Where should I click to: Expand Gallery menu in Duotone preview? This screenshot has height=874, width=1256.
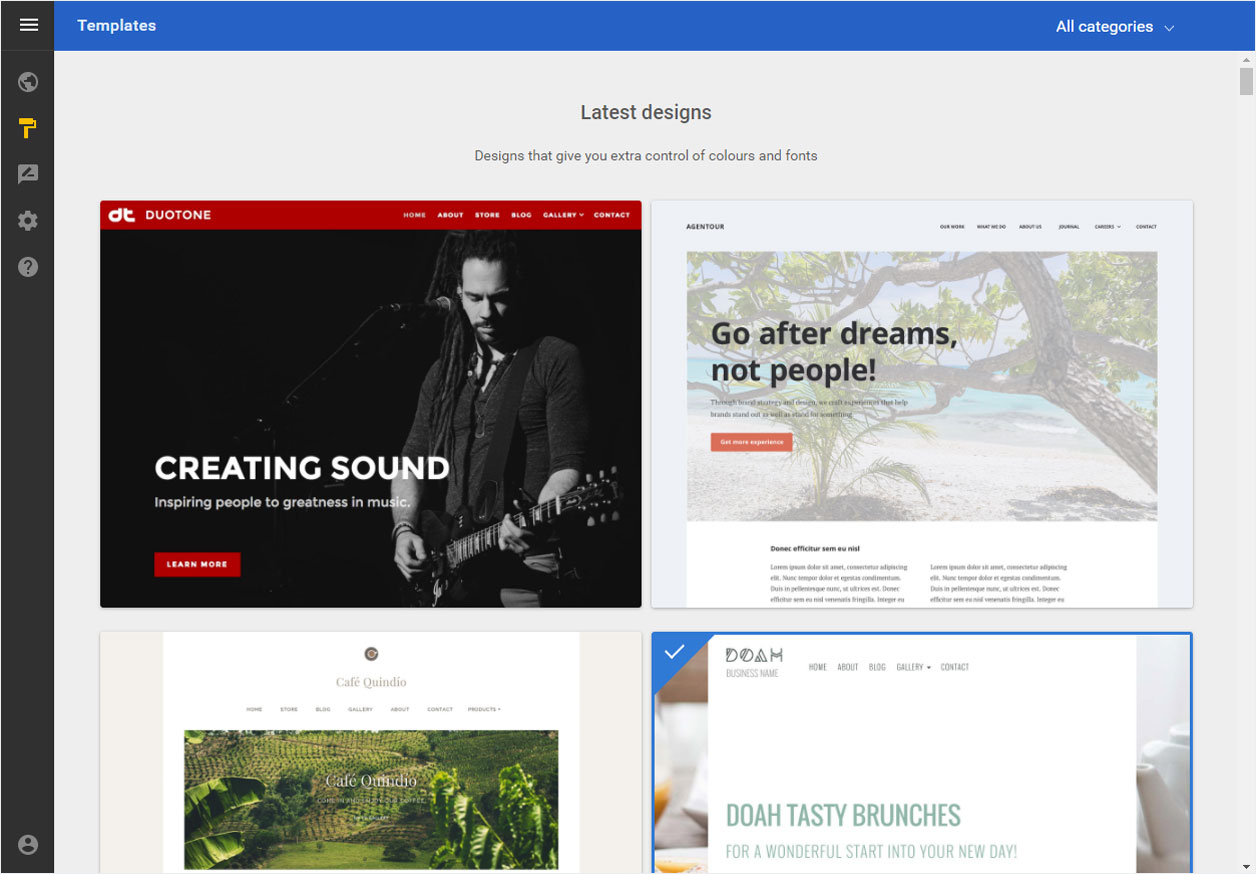tap(563, 215)
